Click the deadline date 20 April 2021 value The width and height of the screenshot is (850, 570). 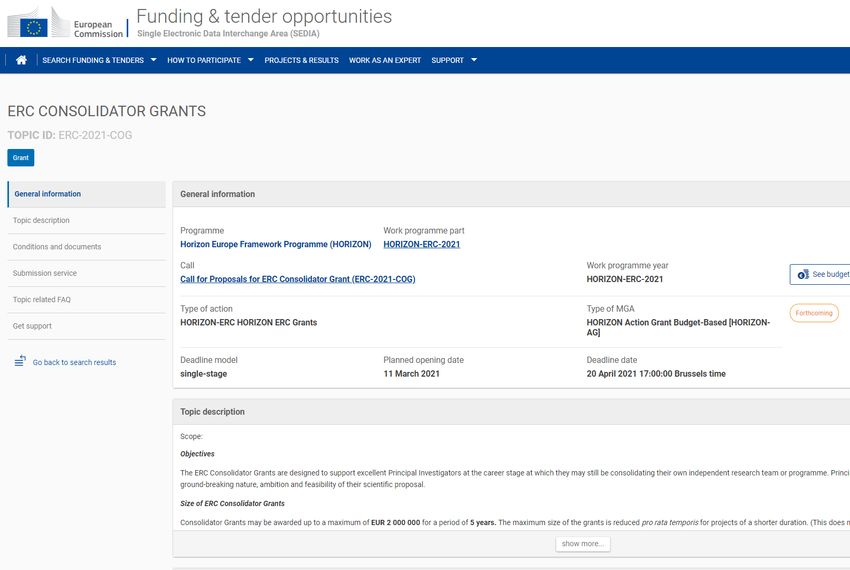pos(656,374)
